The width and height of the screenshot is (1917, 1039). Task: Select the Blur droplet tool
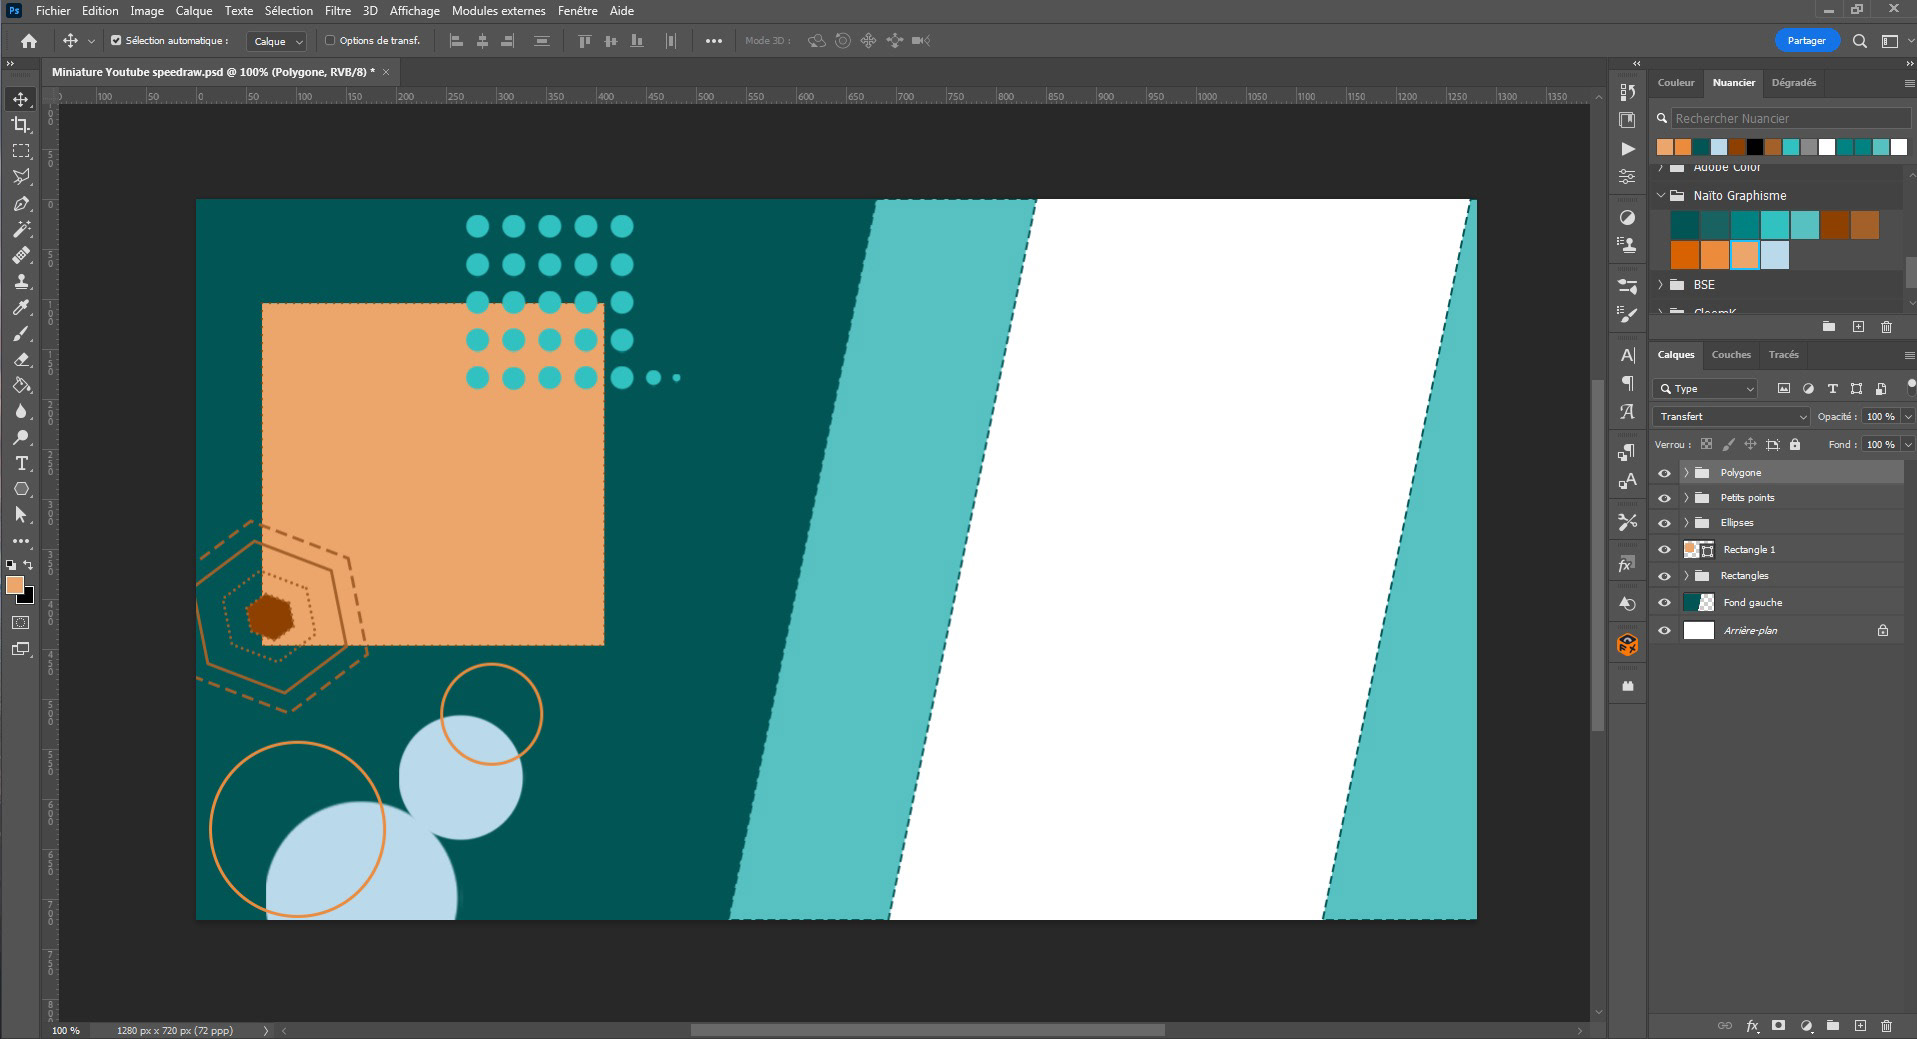pos(21,411)
